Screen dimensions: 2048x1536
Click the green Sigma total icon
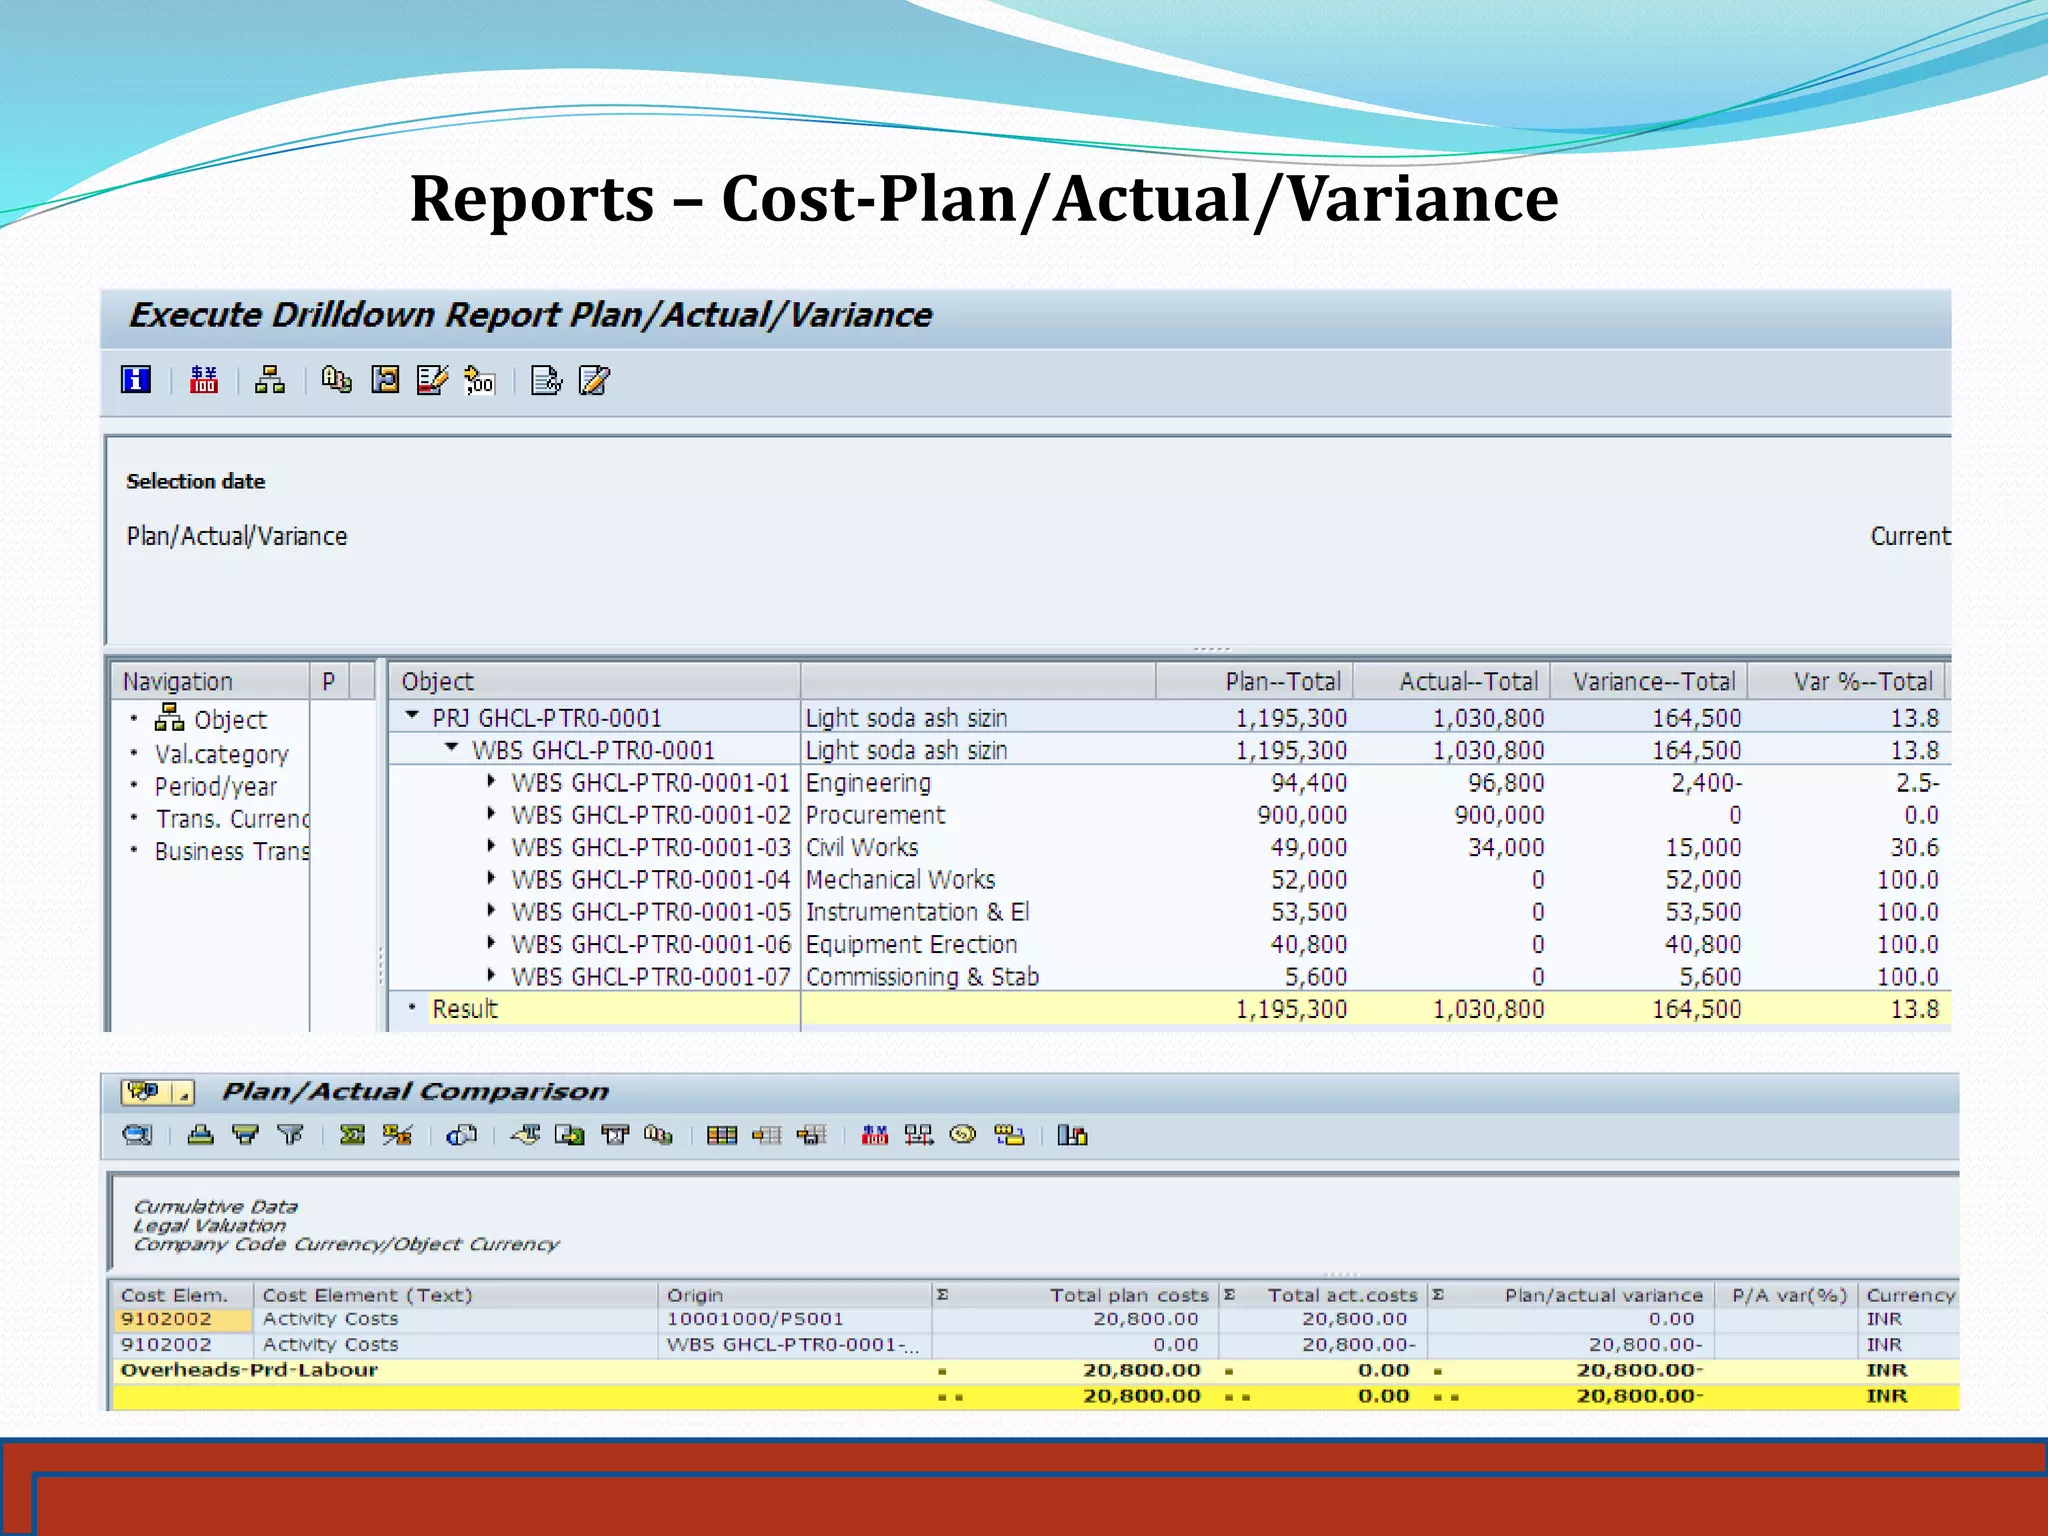click(x=352, y=1135)
